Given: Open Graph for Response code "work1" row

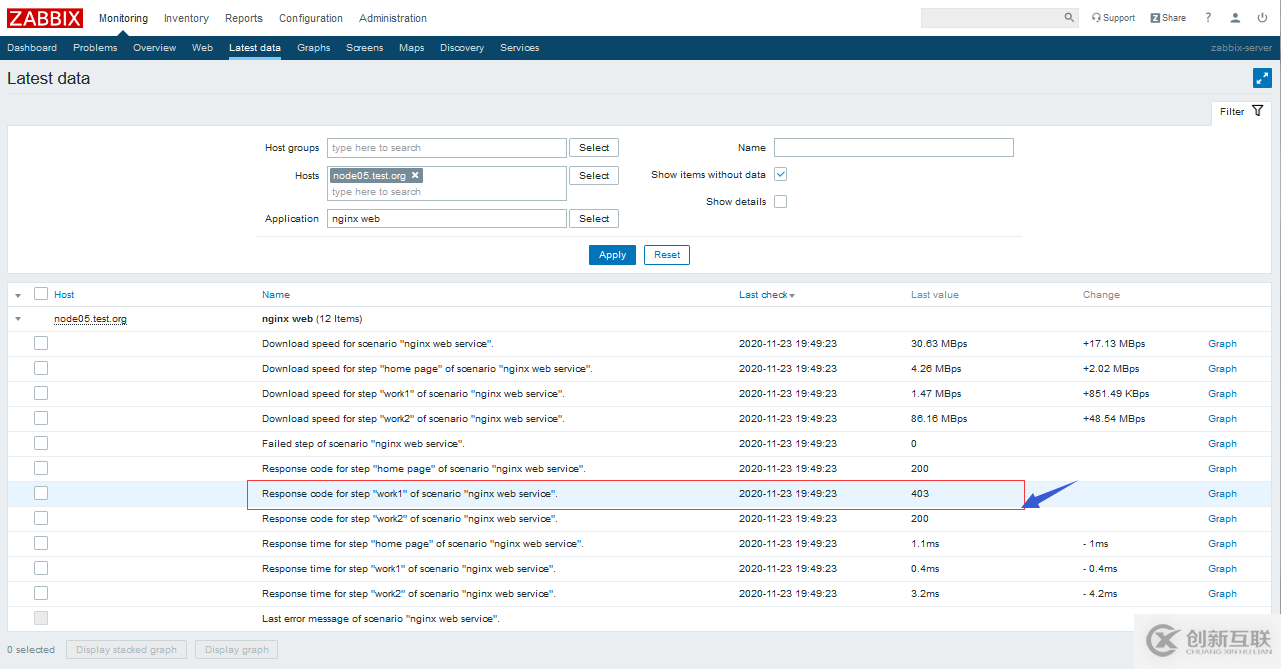Looking at the screenshot, I should click(1222, 493).
